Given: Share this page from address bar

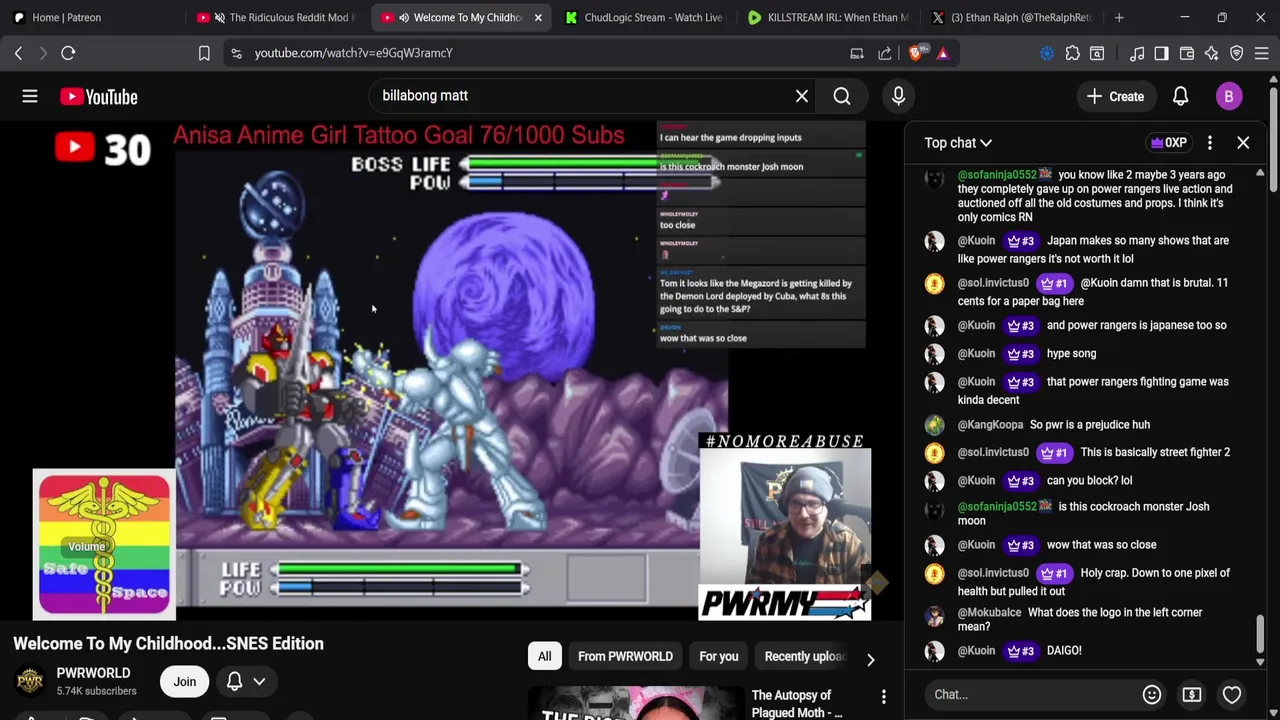Looking at the screenshot, I should [885, 53].
